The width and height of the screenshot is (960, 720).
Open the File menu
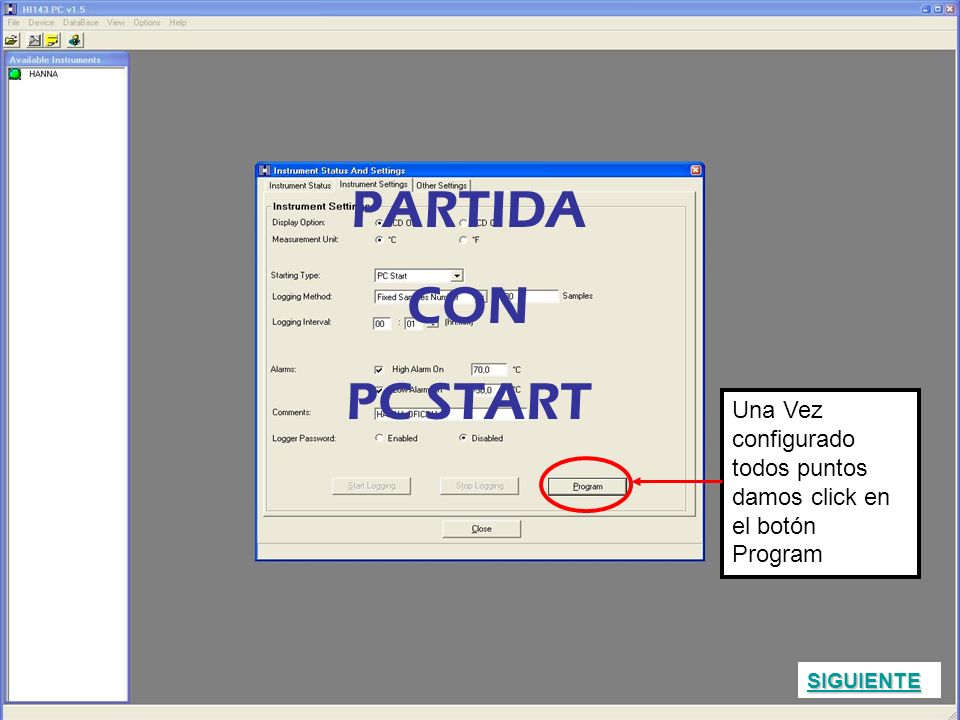(13, 23)
